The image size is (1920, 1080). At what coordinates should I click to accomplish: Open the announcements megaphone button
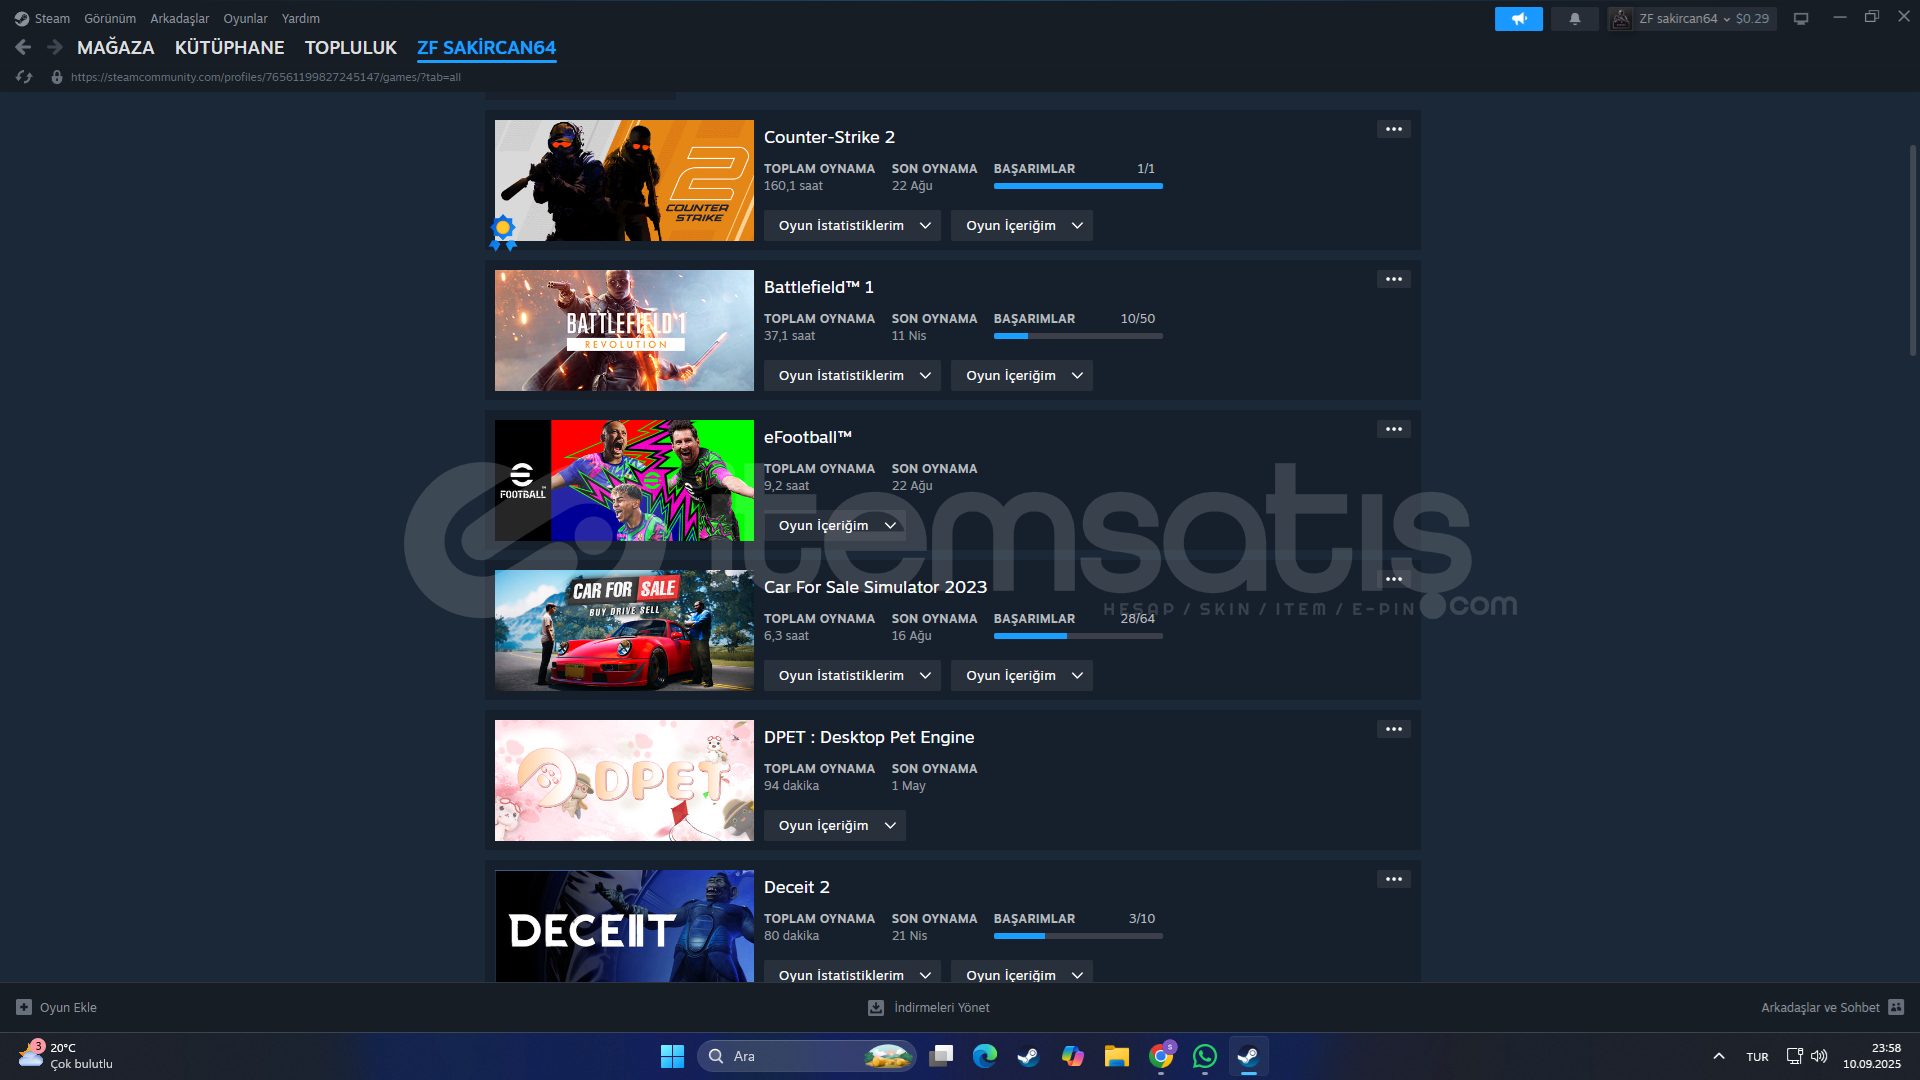(1518, 18)
